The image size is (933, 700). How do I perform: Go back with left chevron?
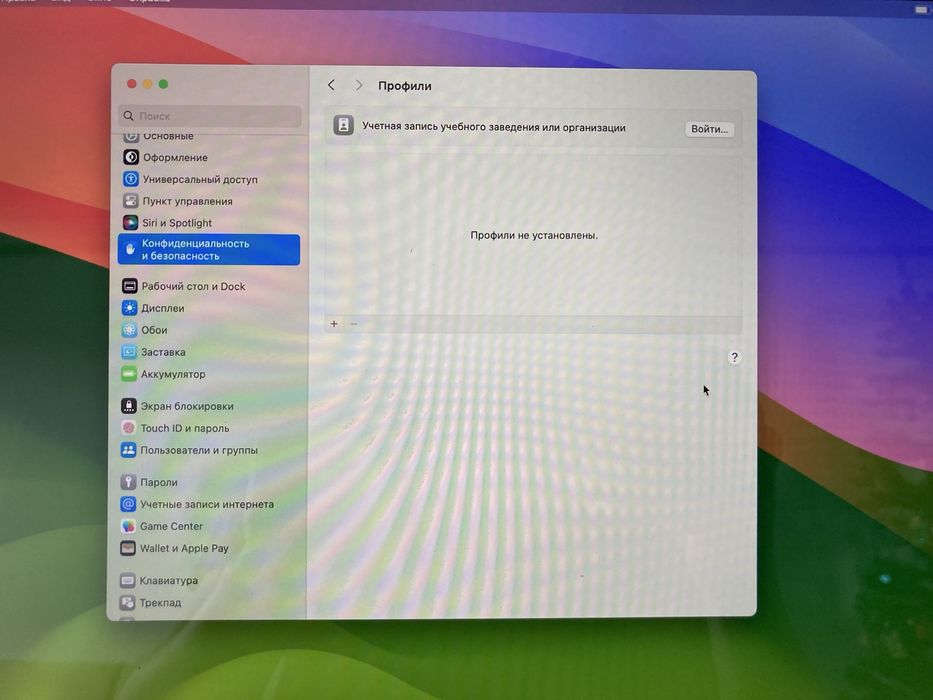pyautogui.click(x=331, y=85)
